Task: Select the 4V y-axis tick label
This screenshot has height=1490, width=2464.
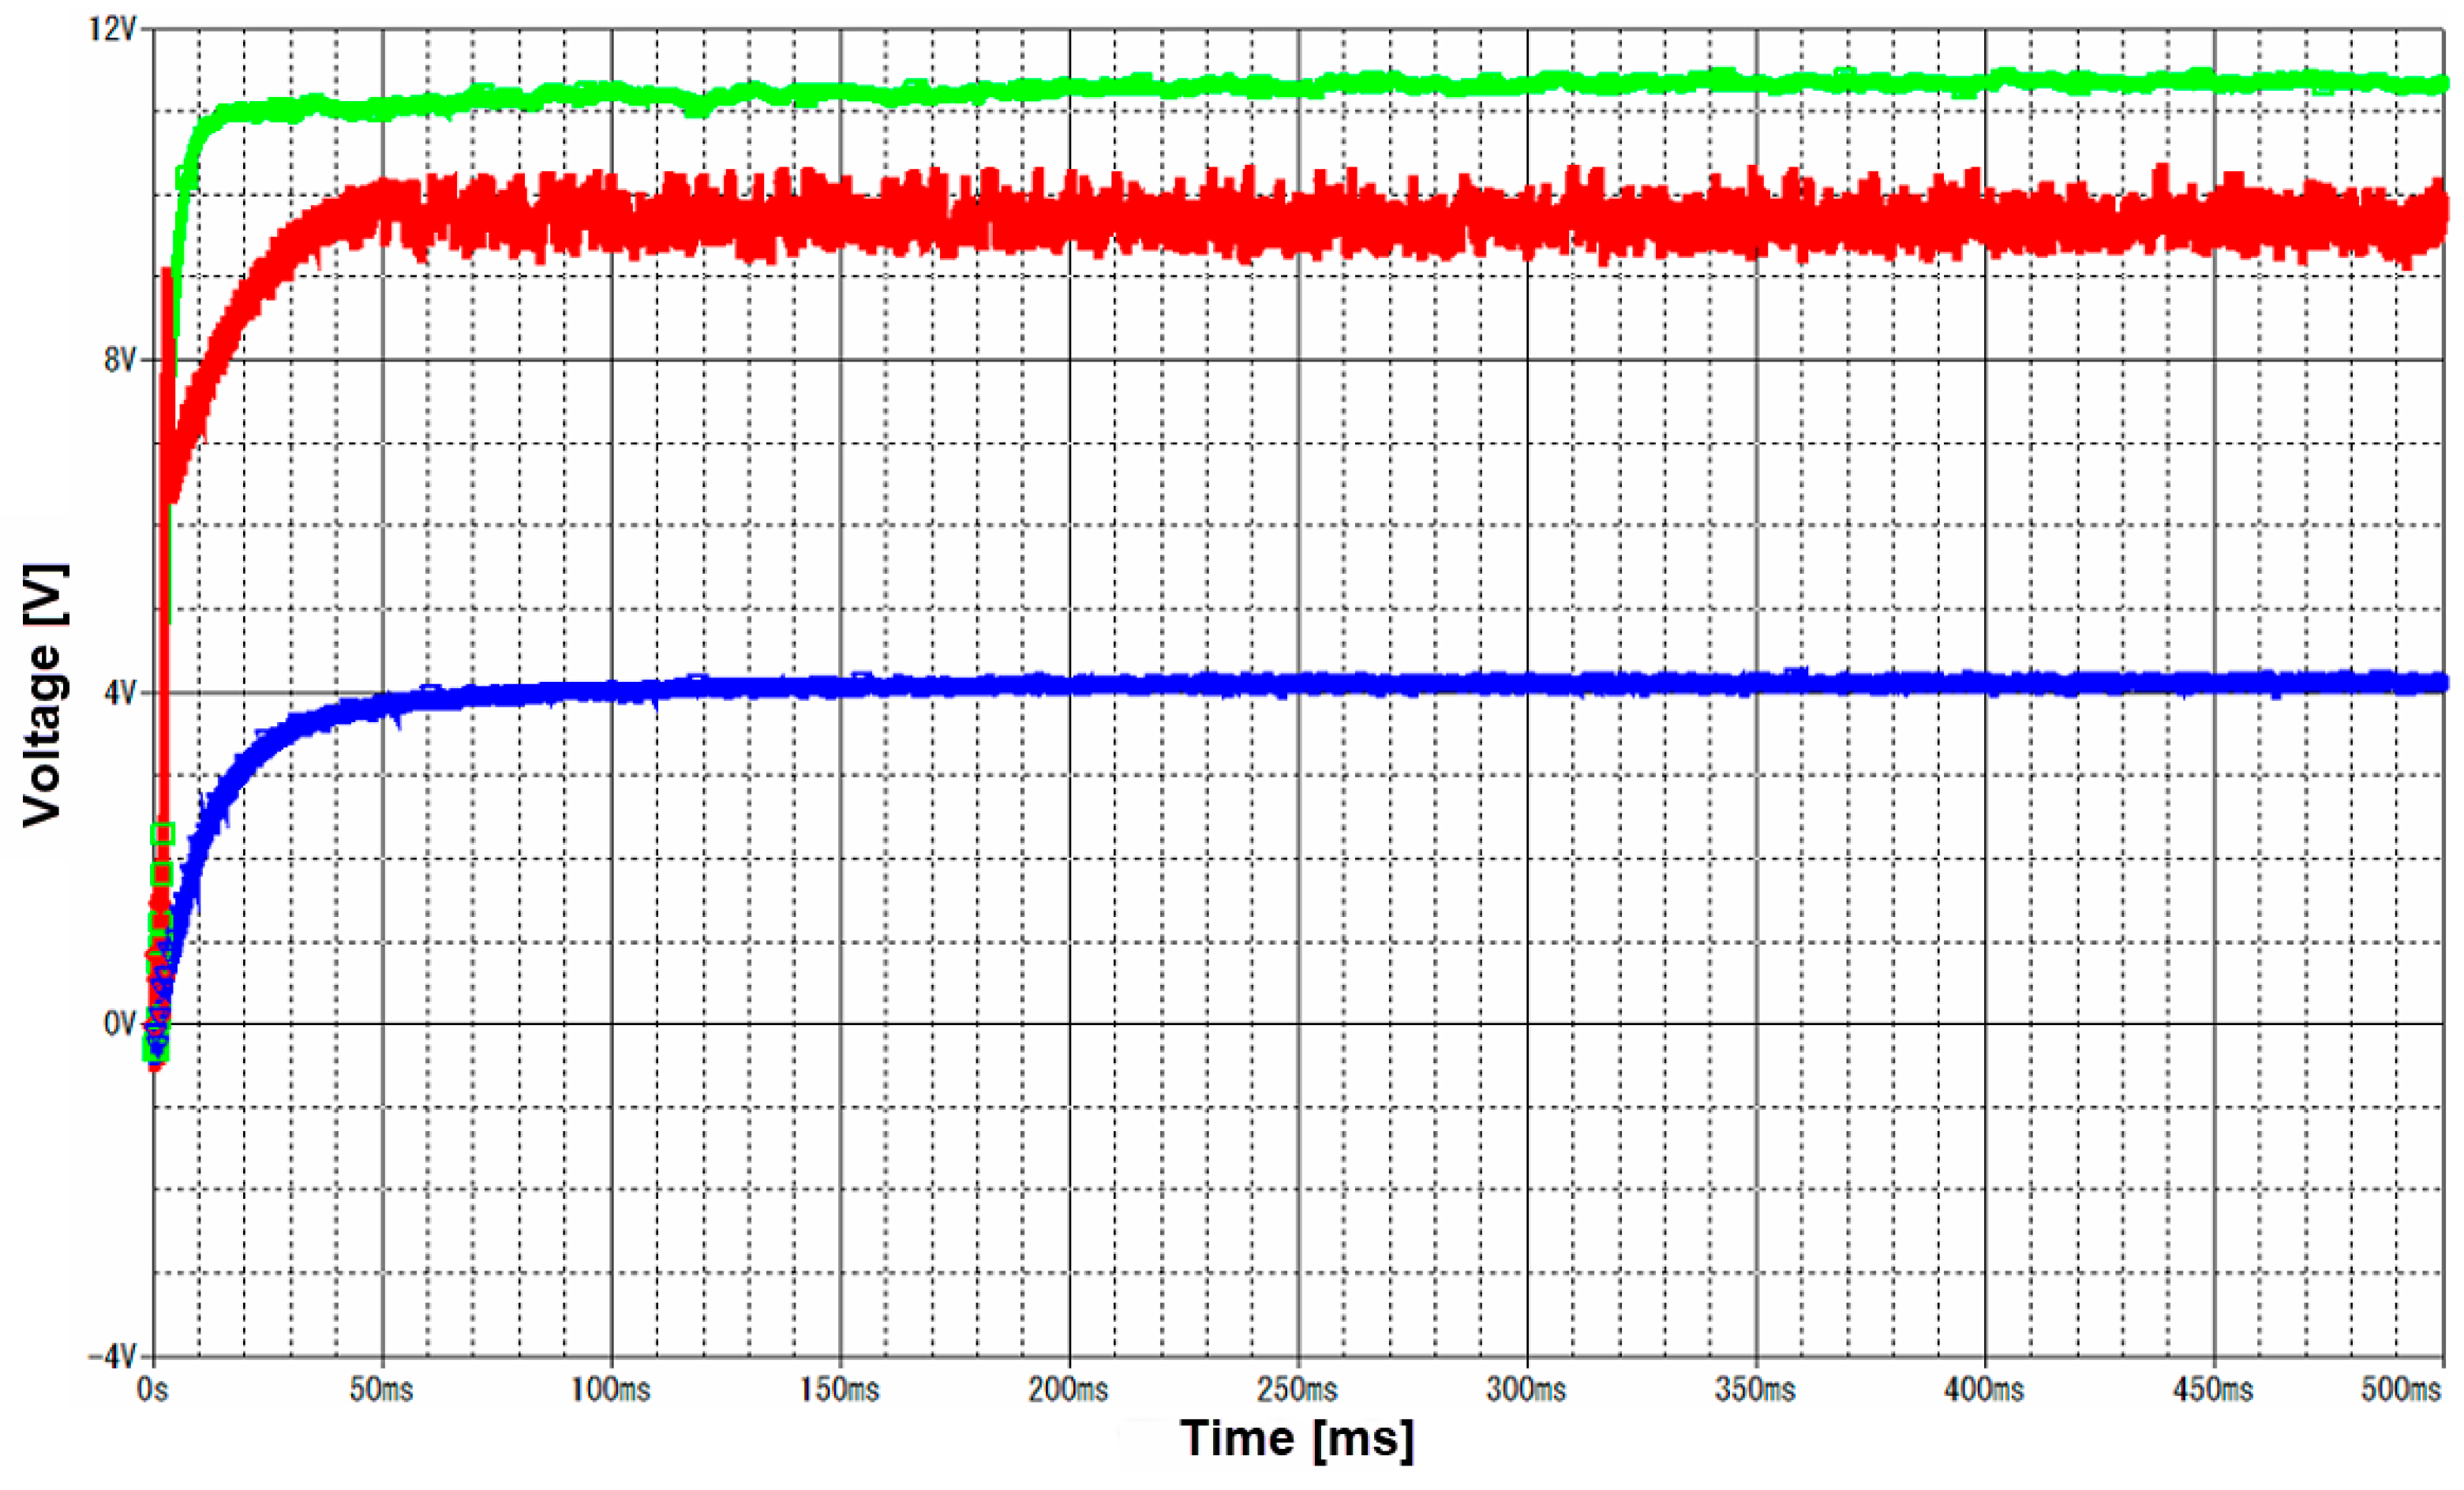Action: [119, 692]
